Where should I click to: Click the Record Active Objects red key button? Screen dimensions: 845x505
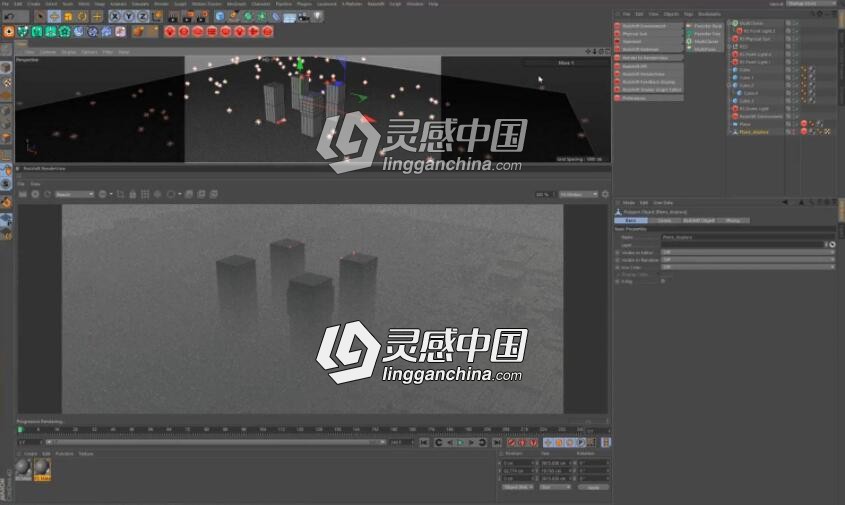tap(511, 442)
